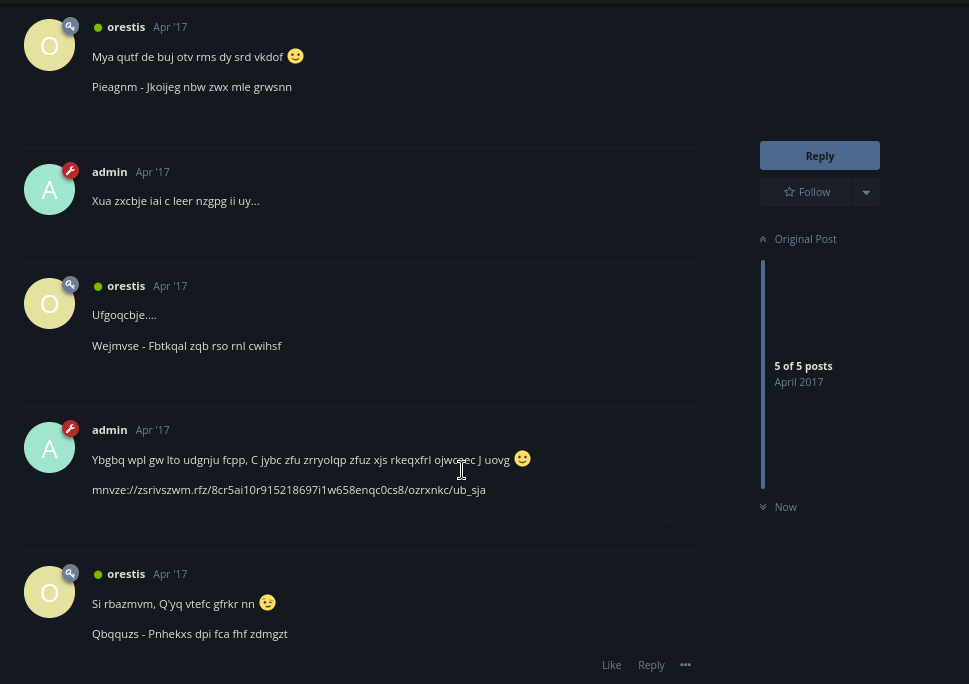
Task: Click the Reply button in the sidebar
Action: coord(819,156)
